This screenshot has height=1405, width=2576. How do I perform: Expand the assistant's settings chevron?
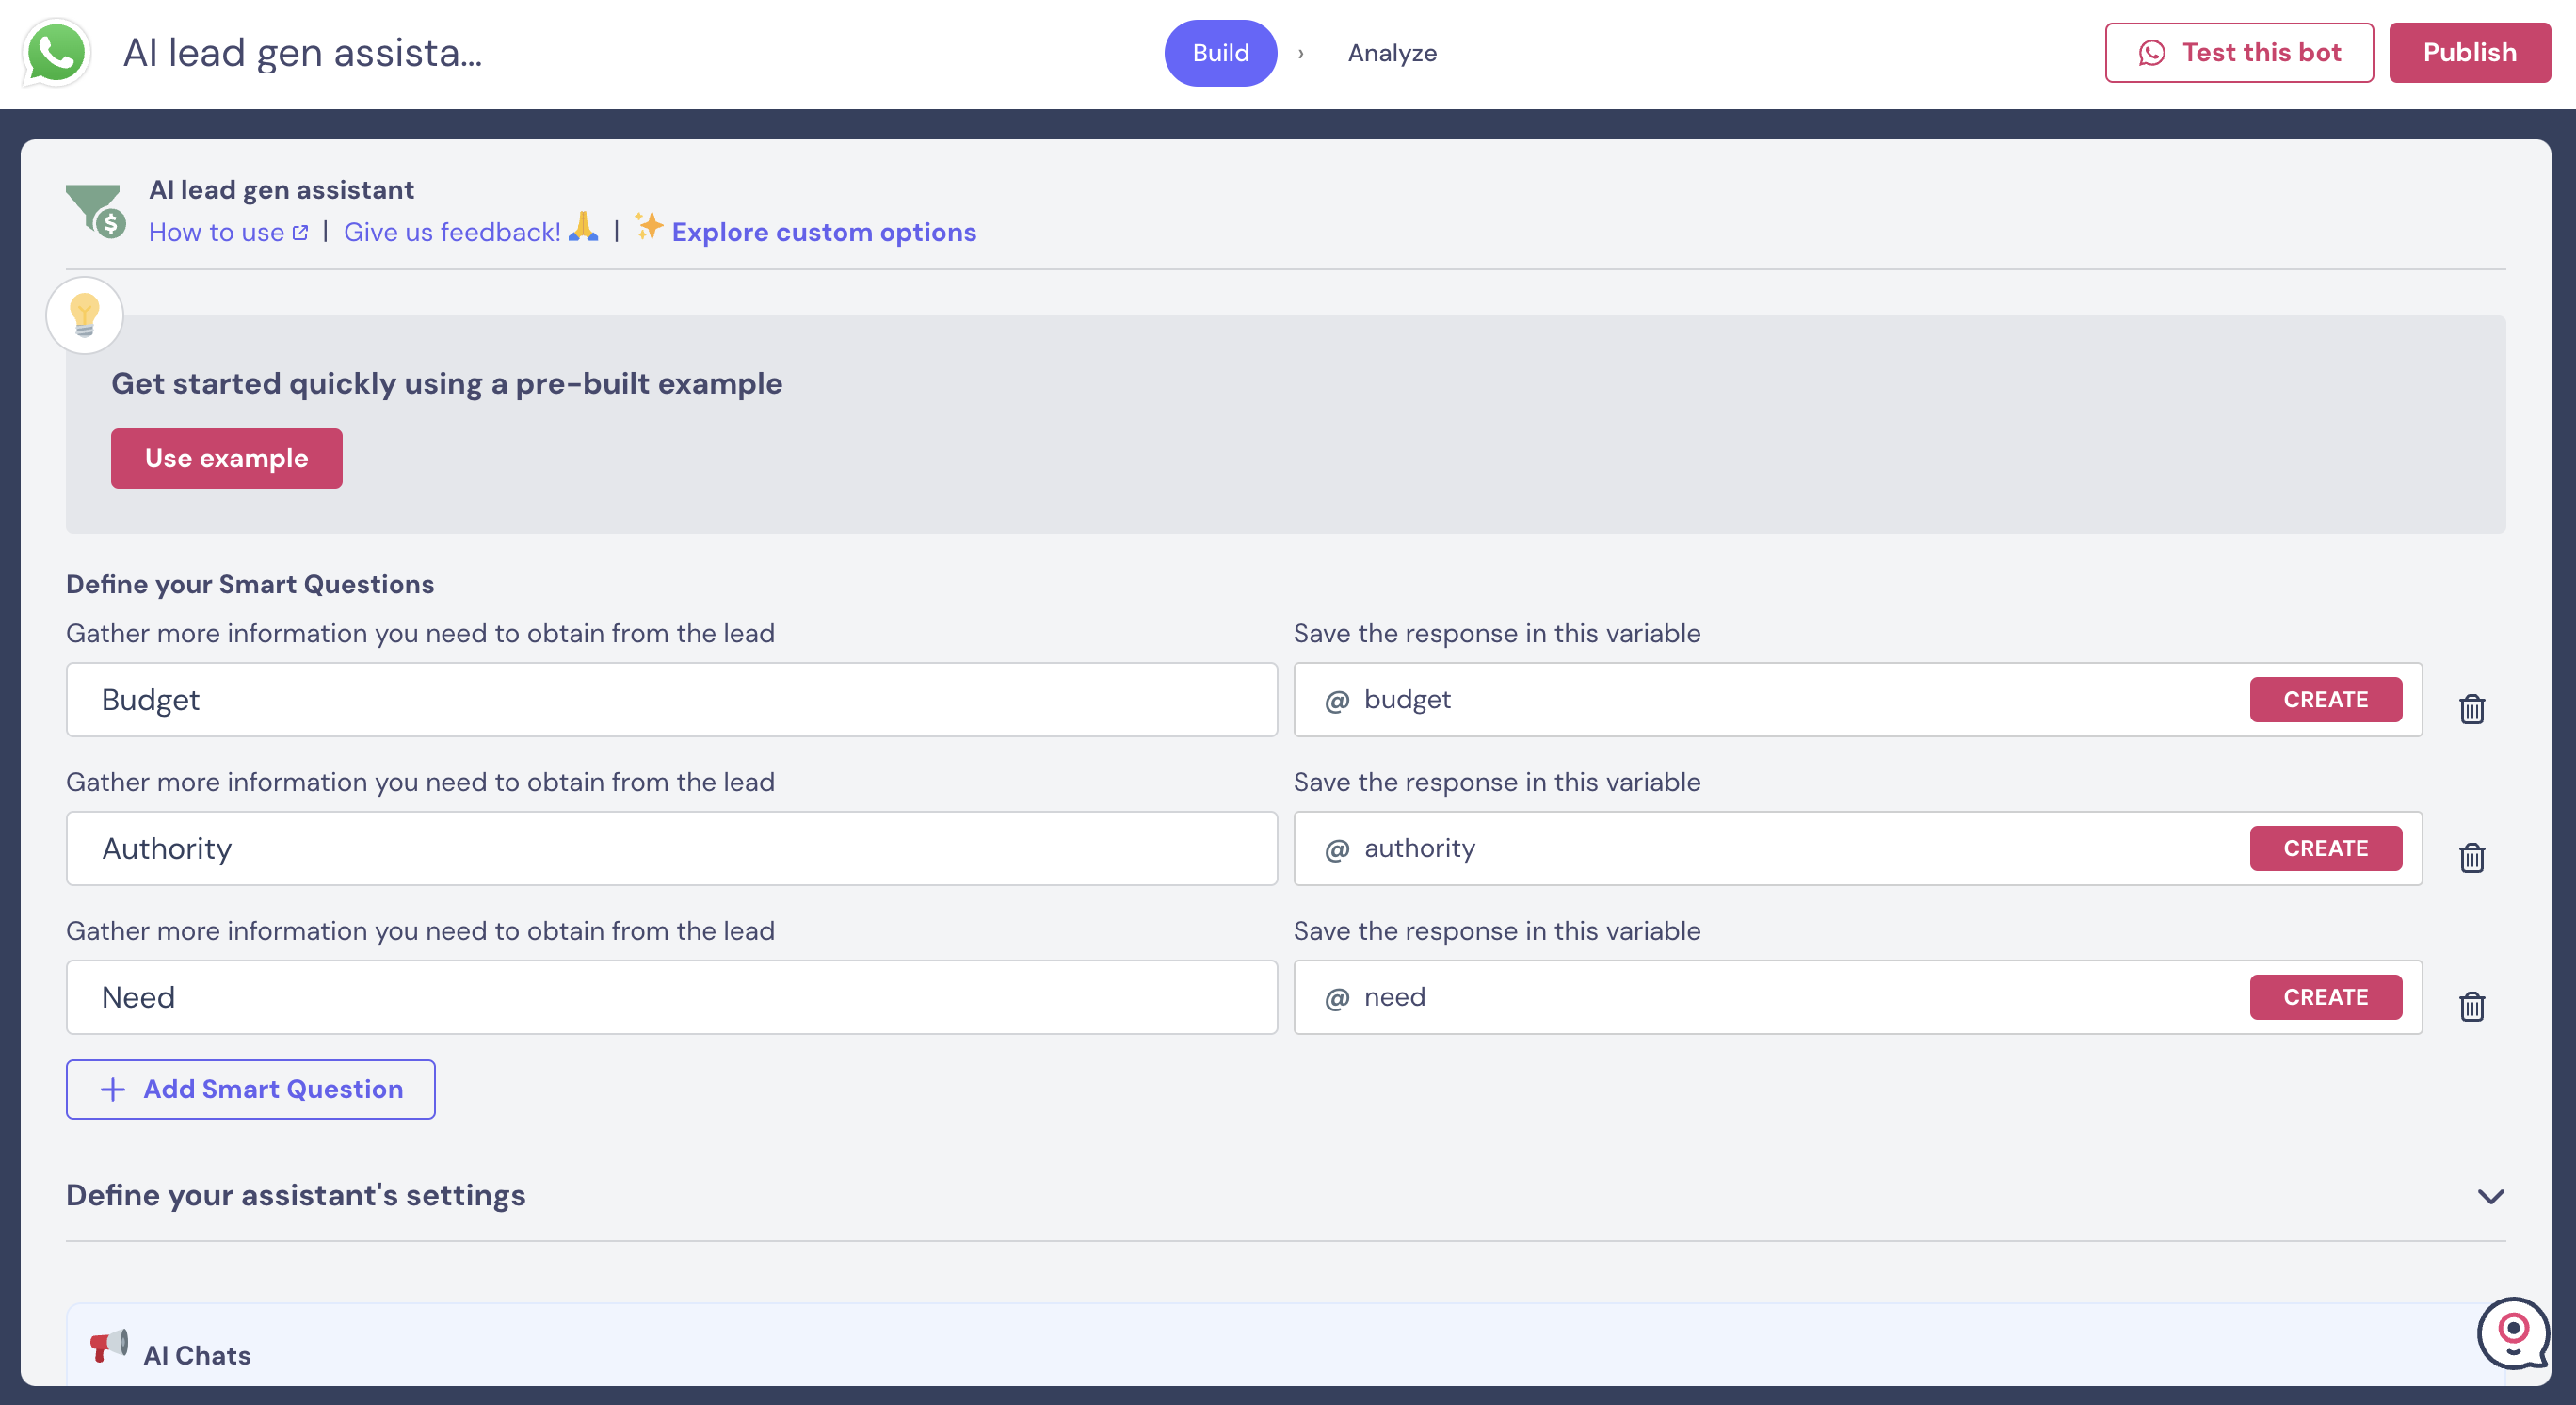[2490, 1196]
